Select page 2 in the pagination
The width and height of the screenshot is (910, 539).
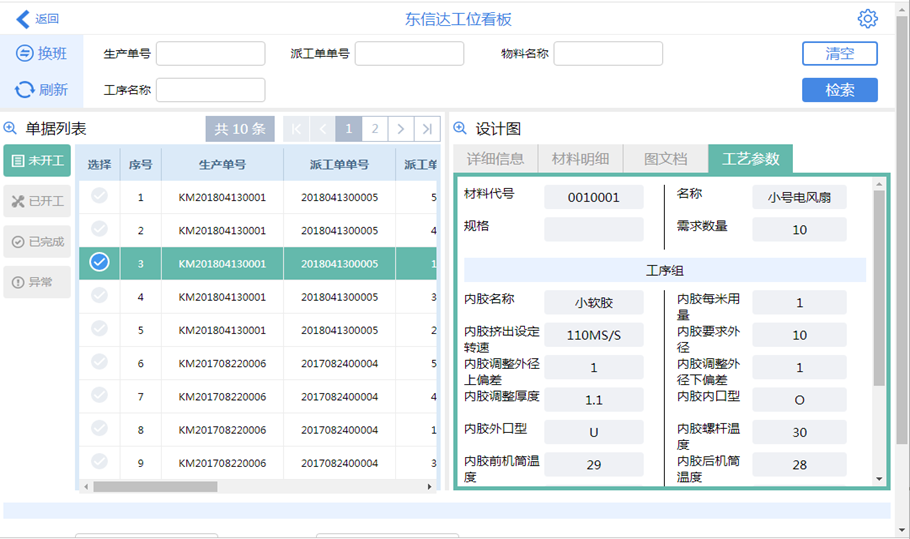coord(374,128)
